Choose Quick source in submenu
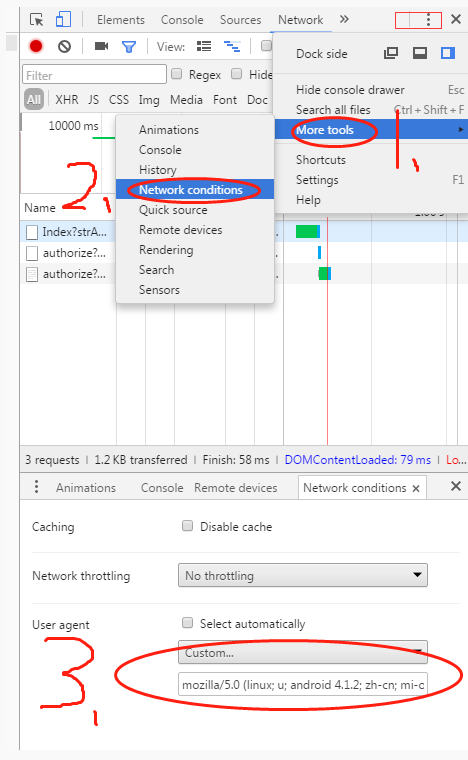Image resolution: width=468 pixels, height=760 pixels. 195,210
